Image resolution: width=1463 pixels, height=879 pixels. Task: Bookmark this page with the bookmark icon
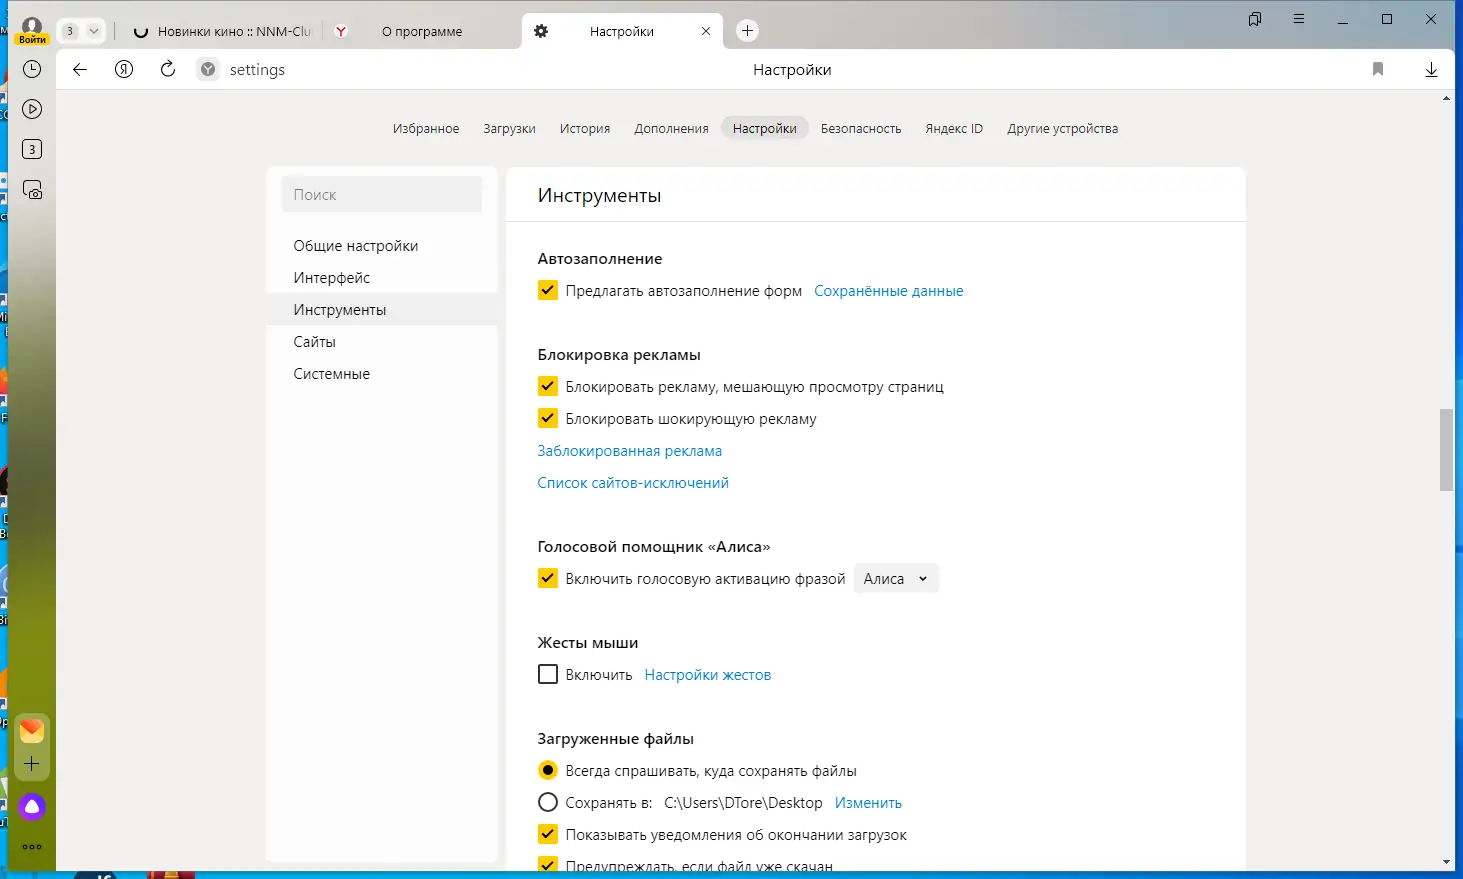tap(1378, 69)
